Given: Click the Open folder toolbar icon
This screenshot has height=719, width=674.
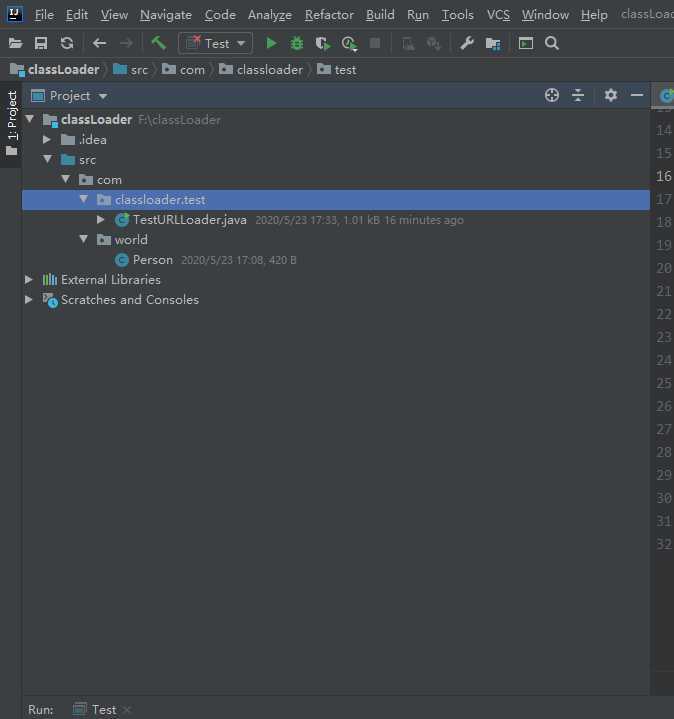Looking at the screenshot, I should (15, 44).
